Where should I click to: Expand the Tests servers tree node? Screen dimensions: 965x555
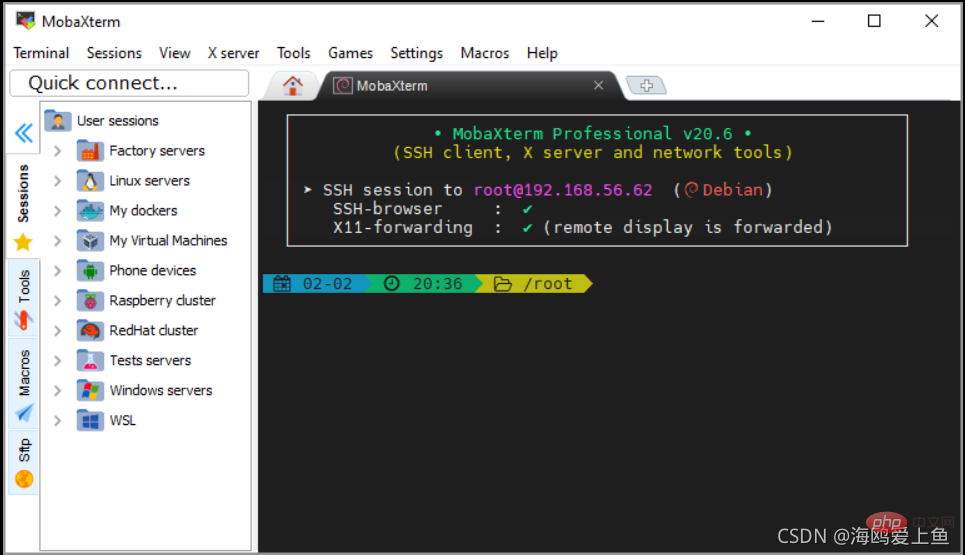[x=57, y=361]
